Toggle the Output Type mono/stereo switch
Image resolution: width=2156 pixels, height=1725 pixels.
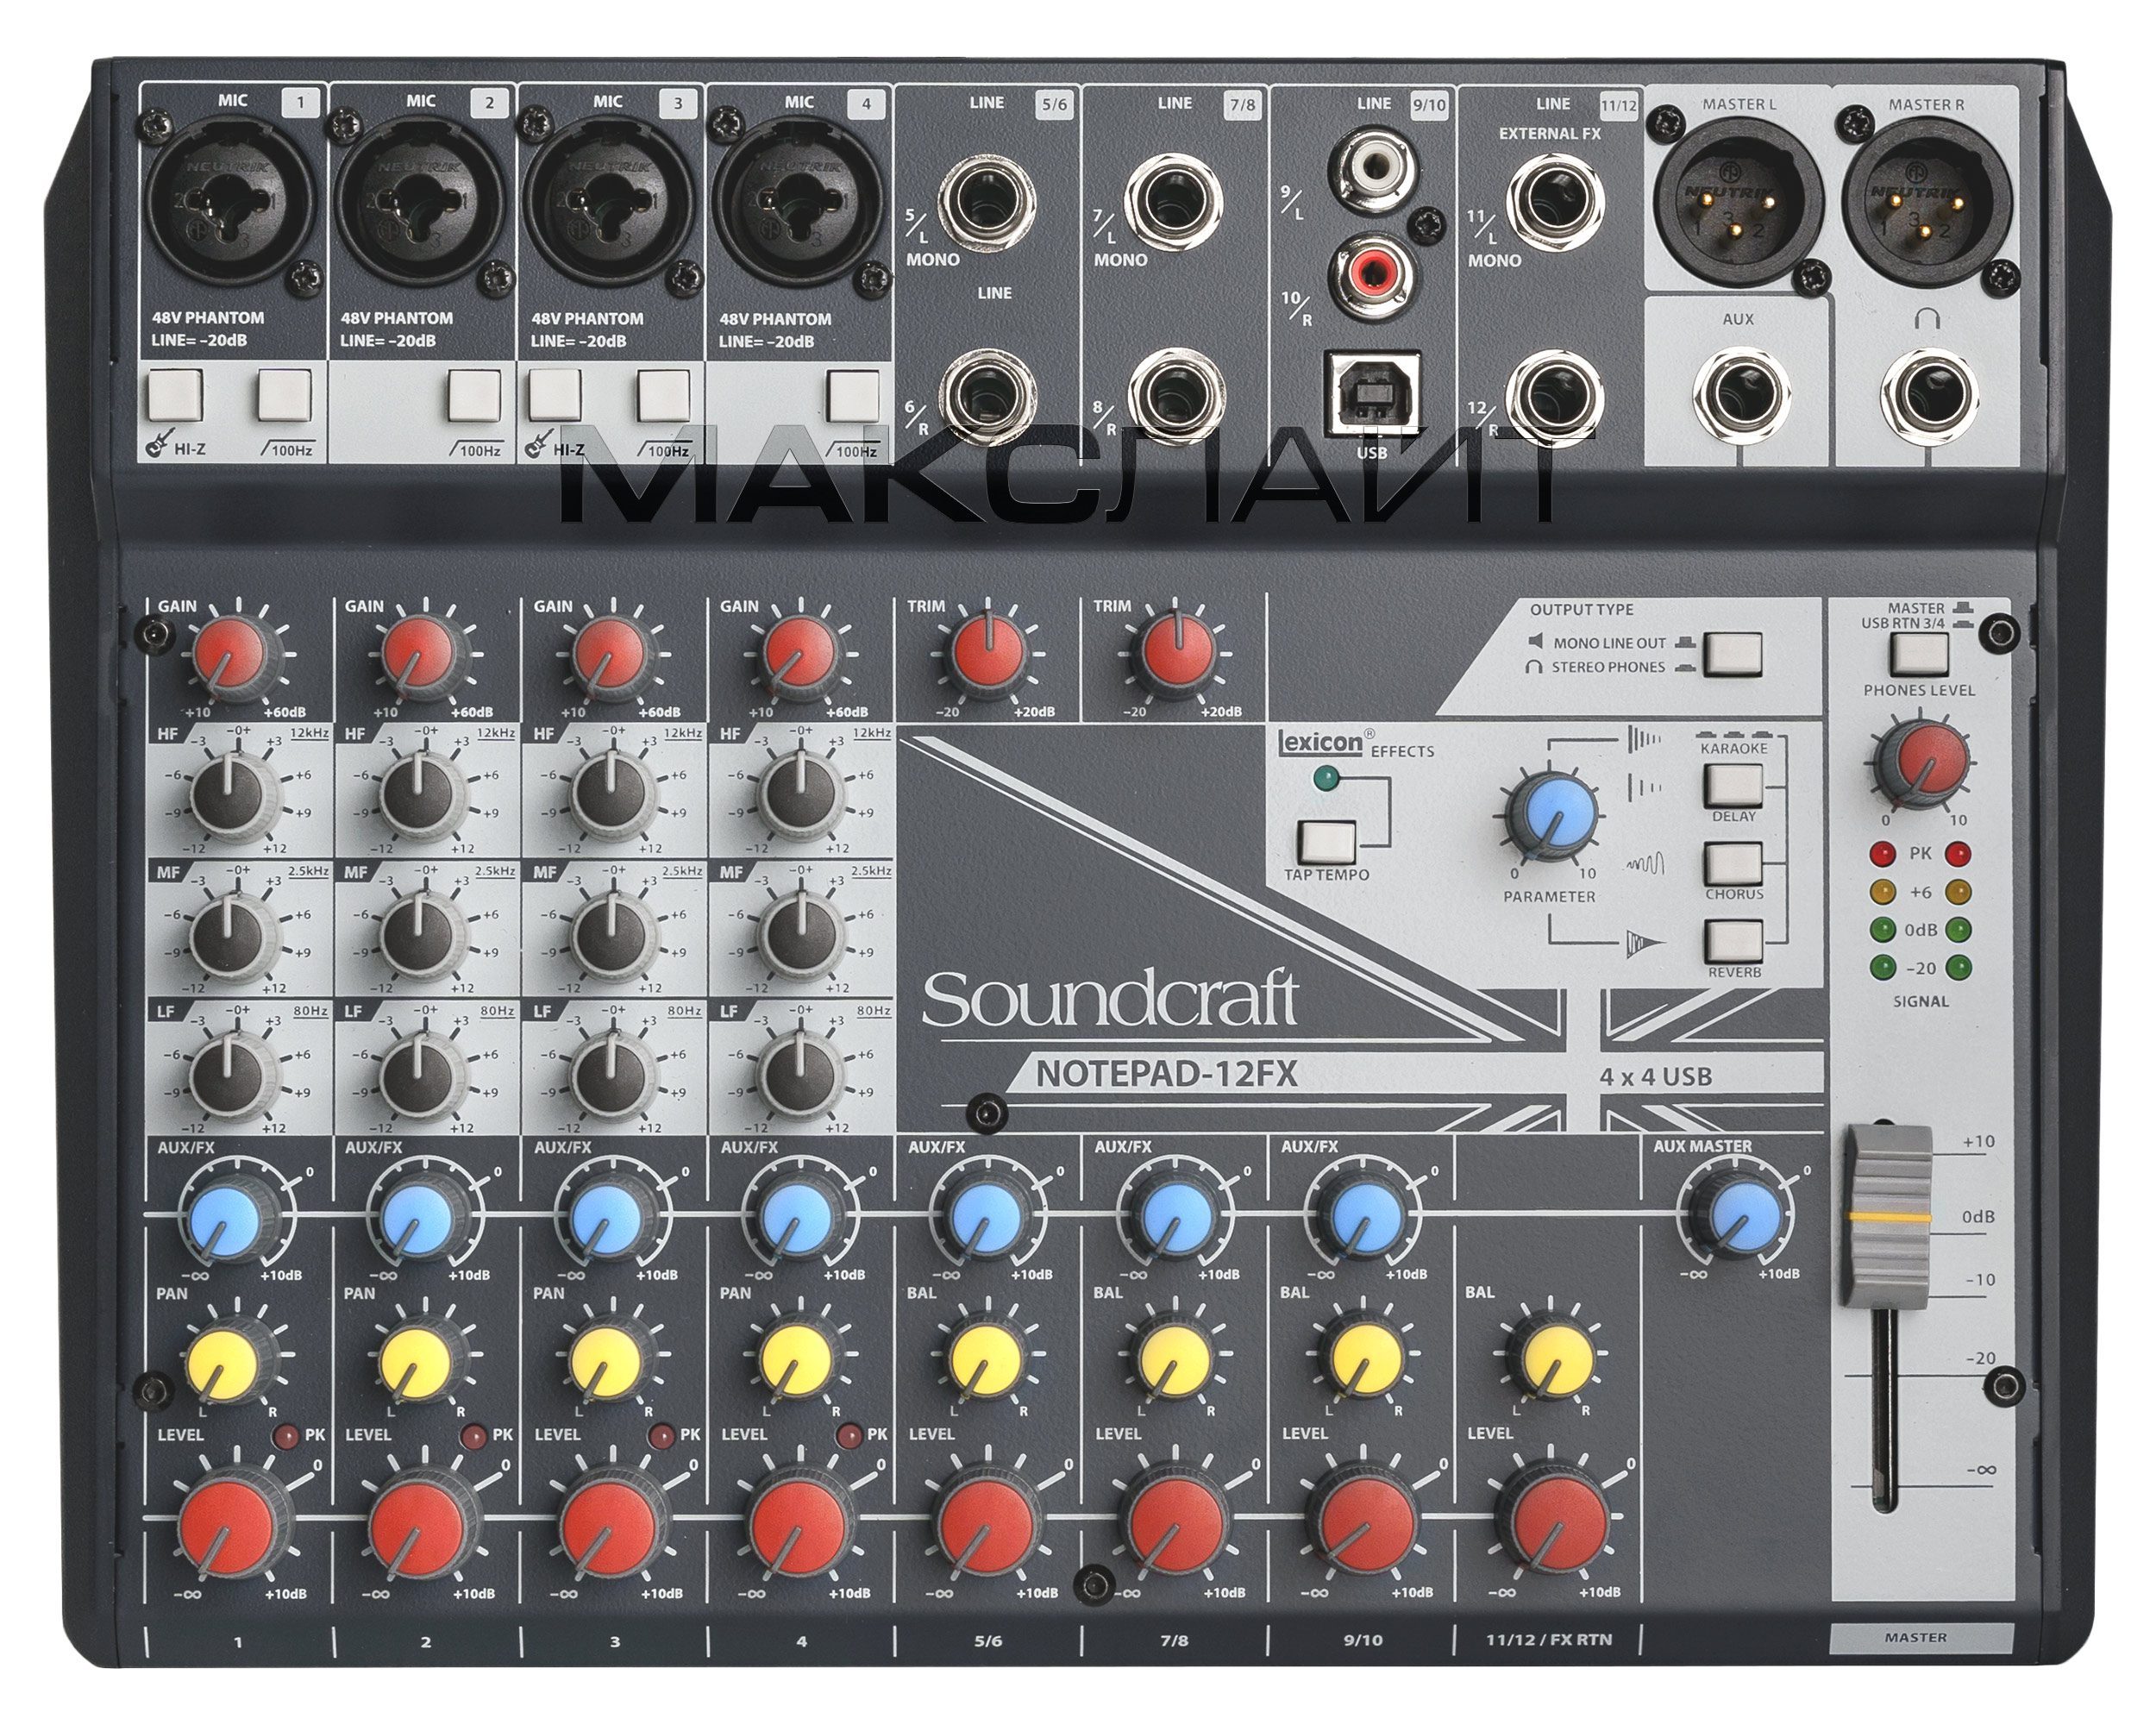pyautogui.click(x=1732, y=655)
